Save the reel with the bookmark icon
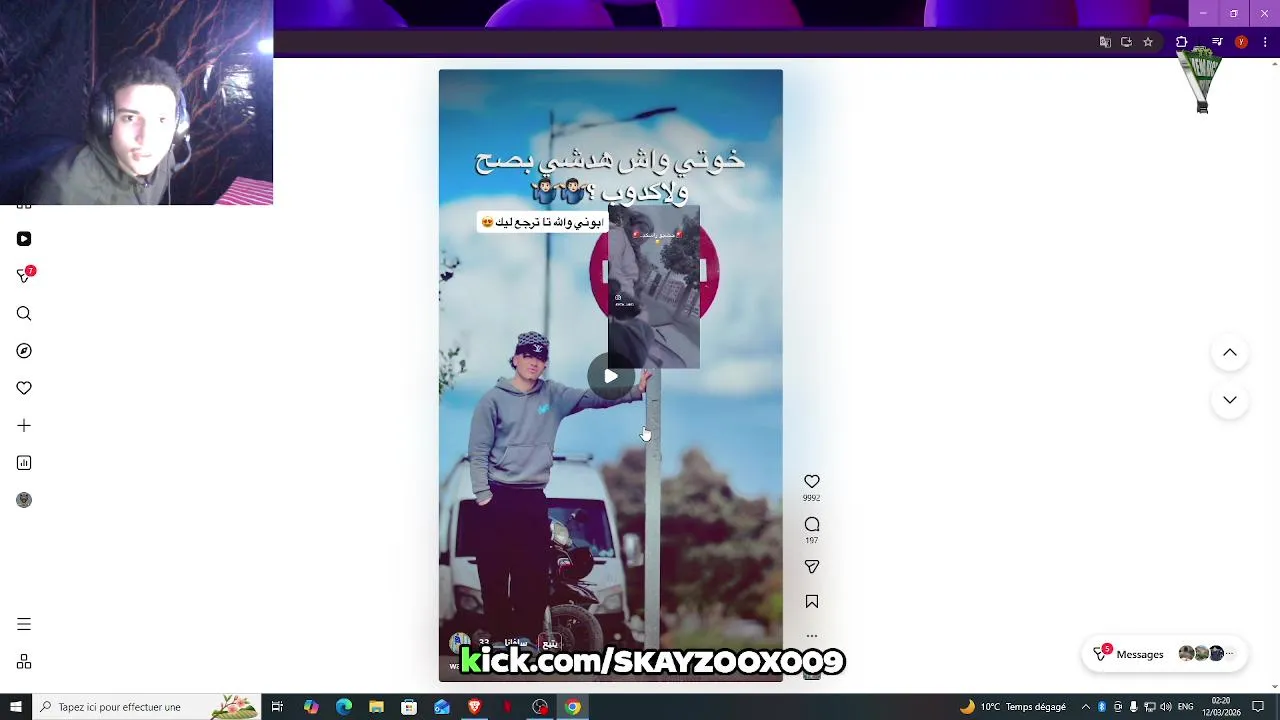Image resolution: width=1280 pixels, height=720 pixels. 812,602
